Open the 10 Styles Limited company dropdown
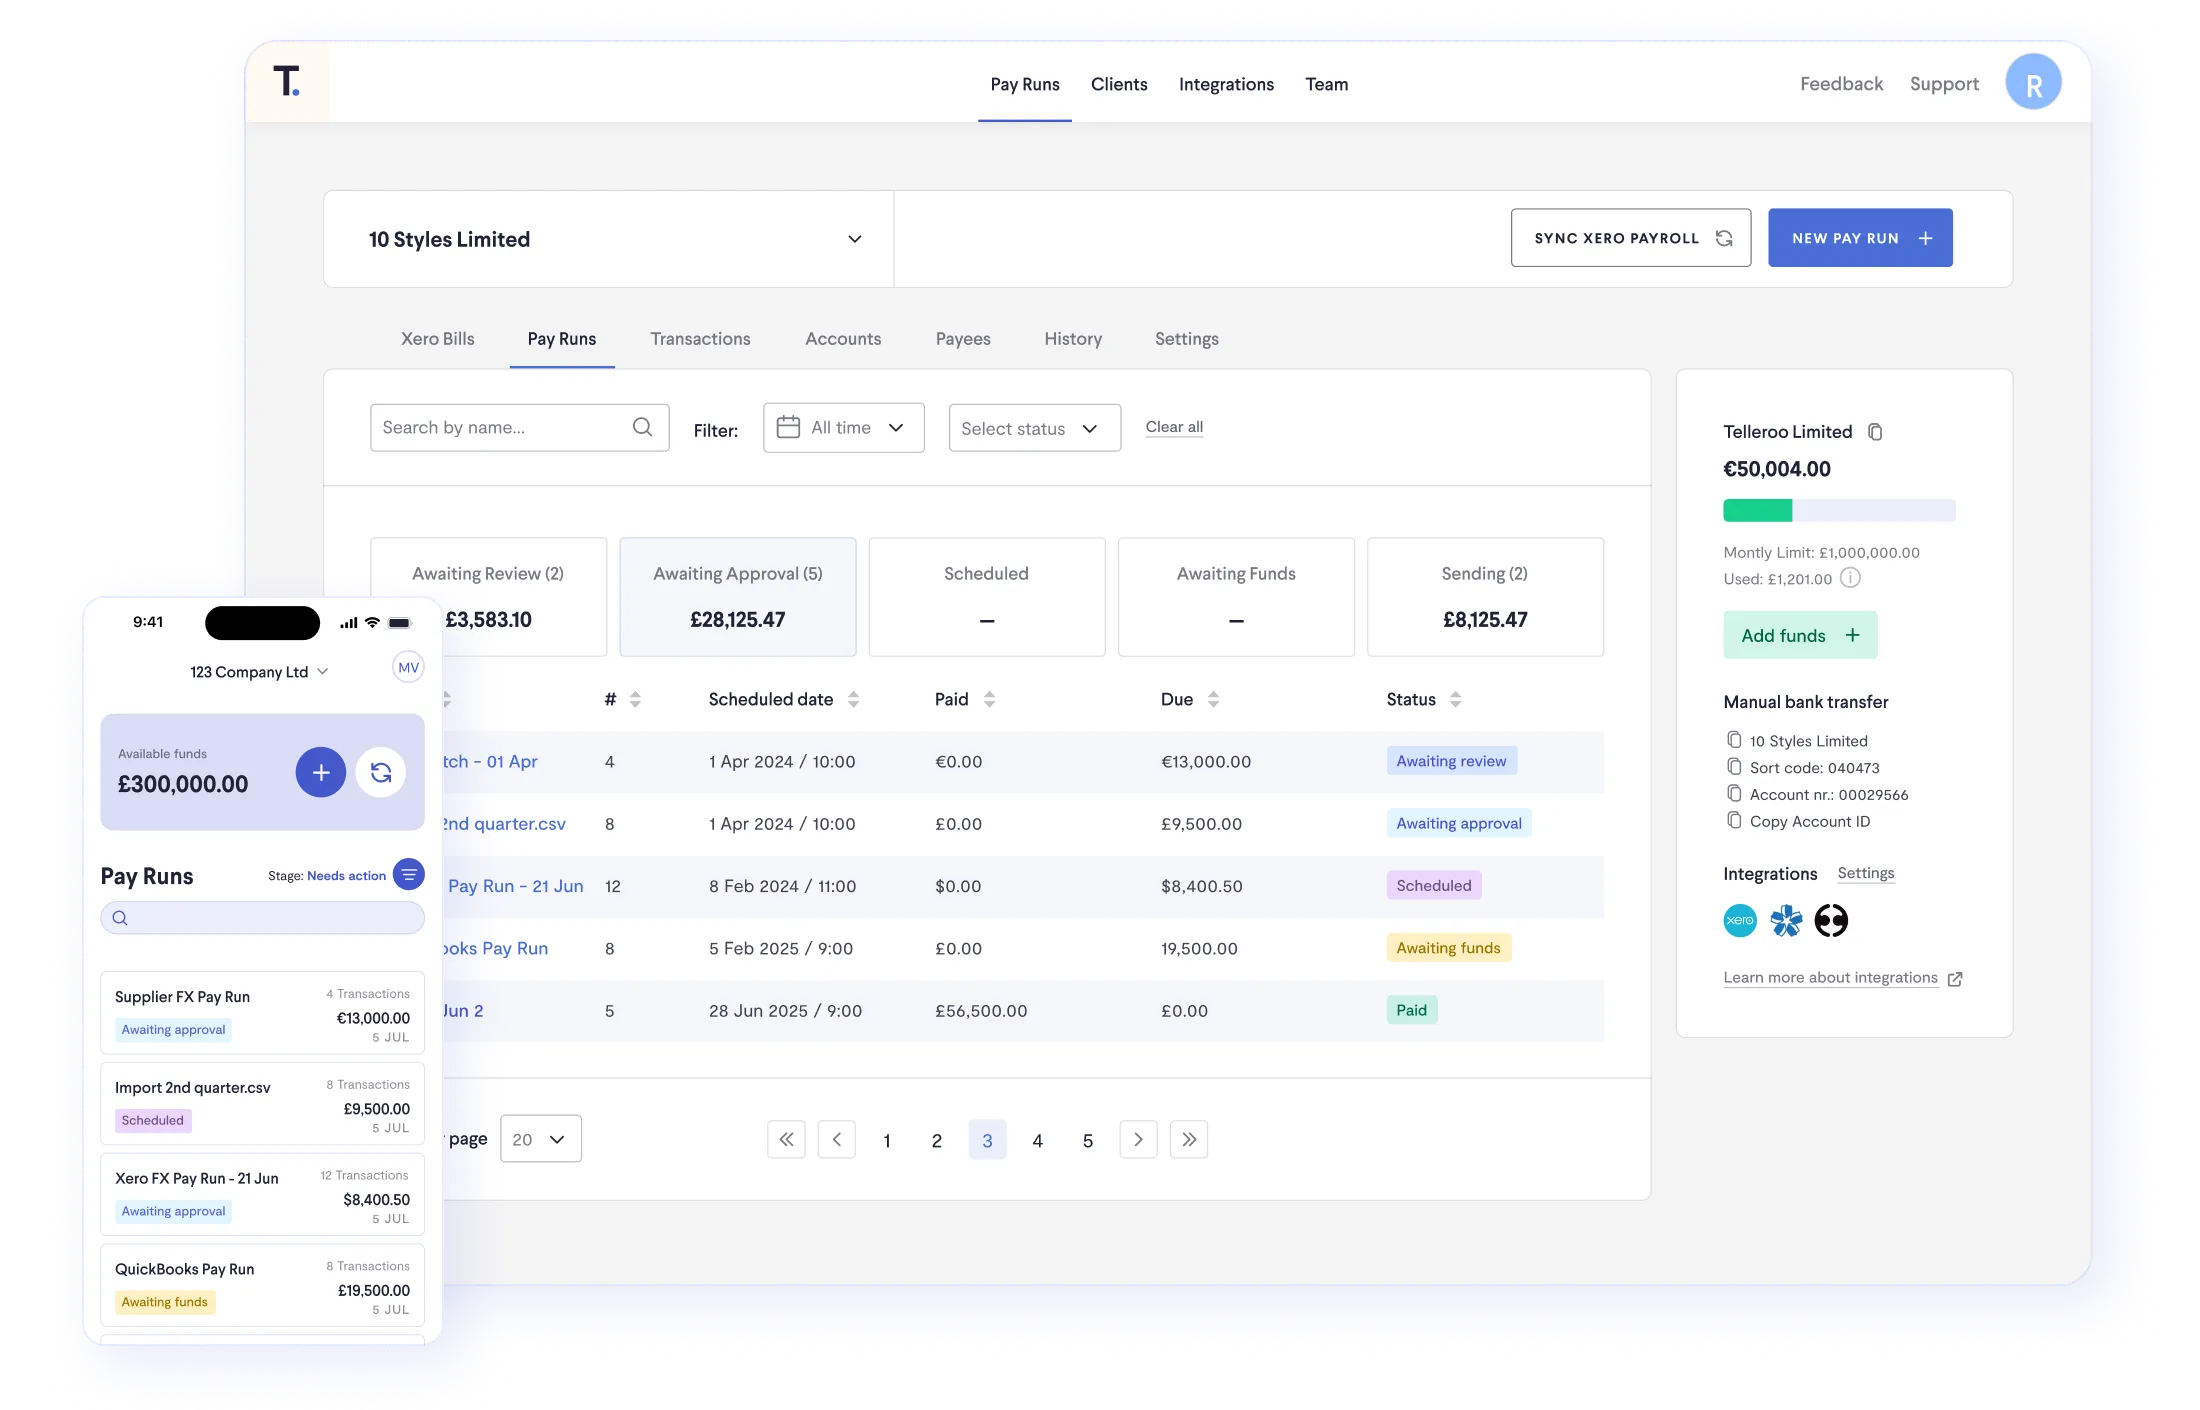The width and height of the screenshot is (2200, 1410). (855, 239)
